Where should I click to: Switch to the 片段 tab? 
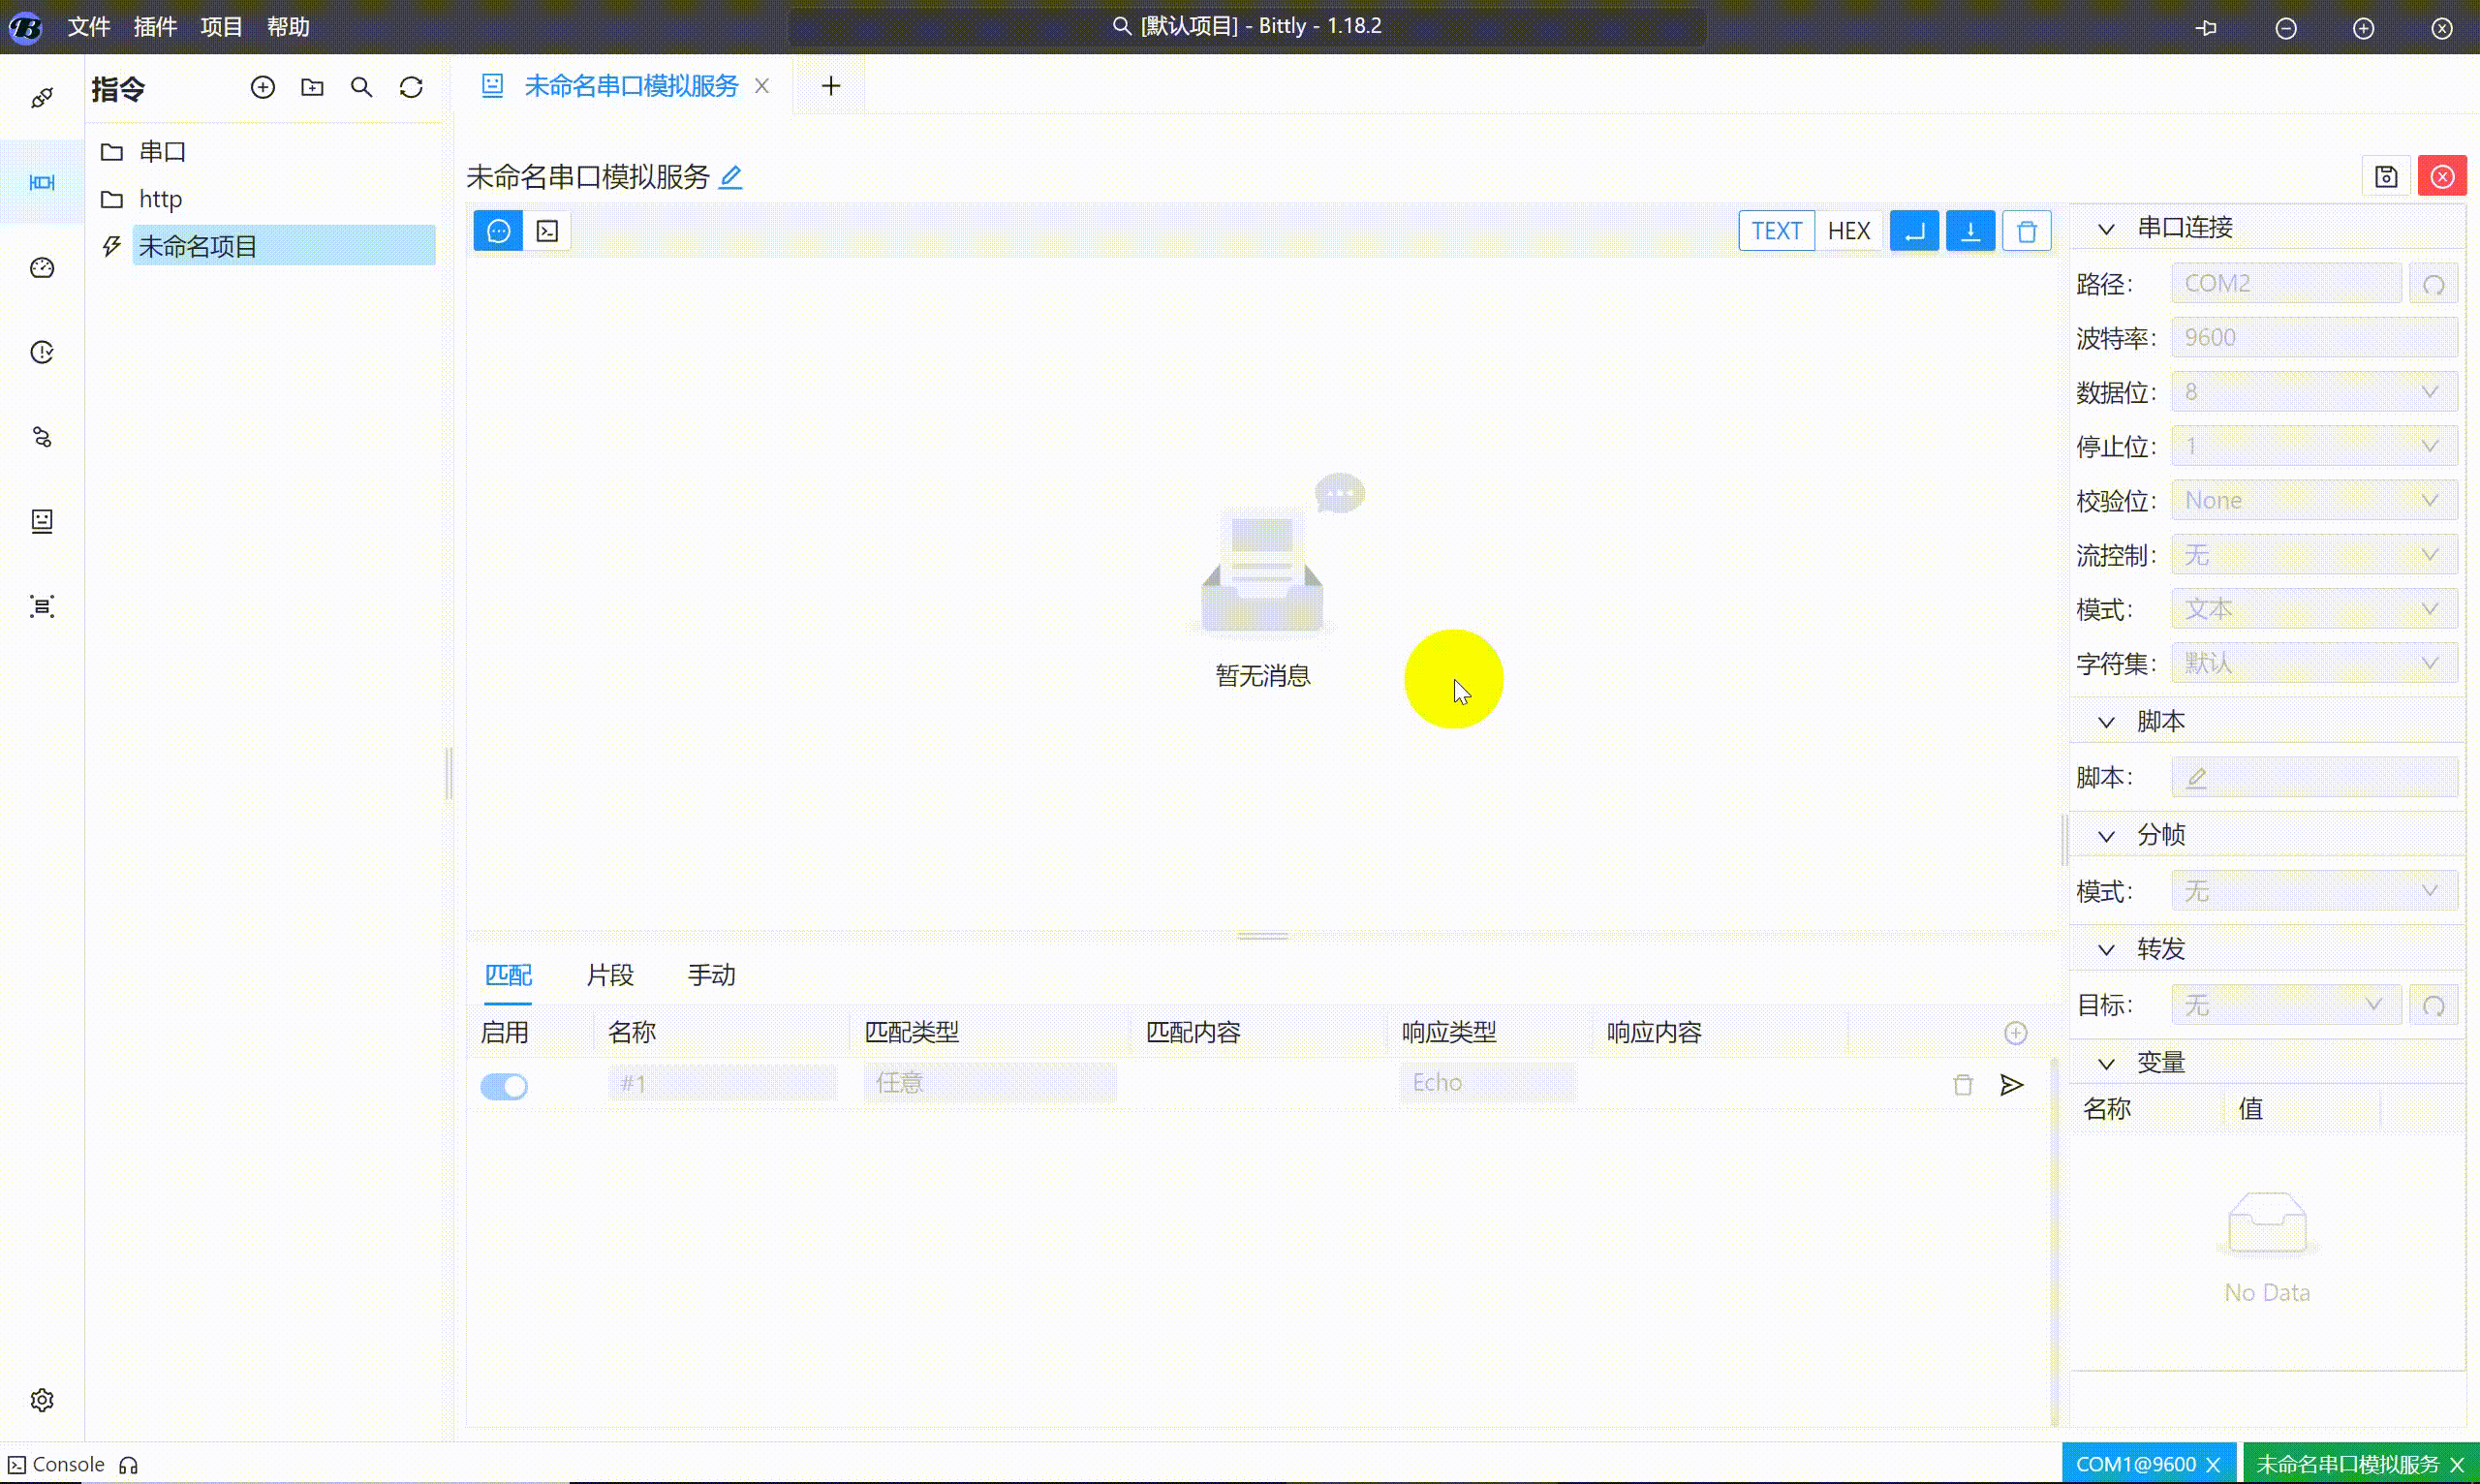pyautogui.click(x=610, y=974)
